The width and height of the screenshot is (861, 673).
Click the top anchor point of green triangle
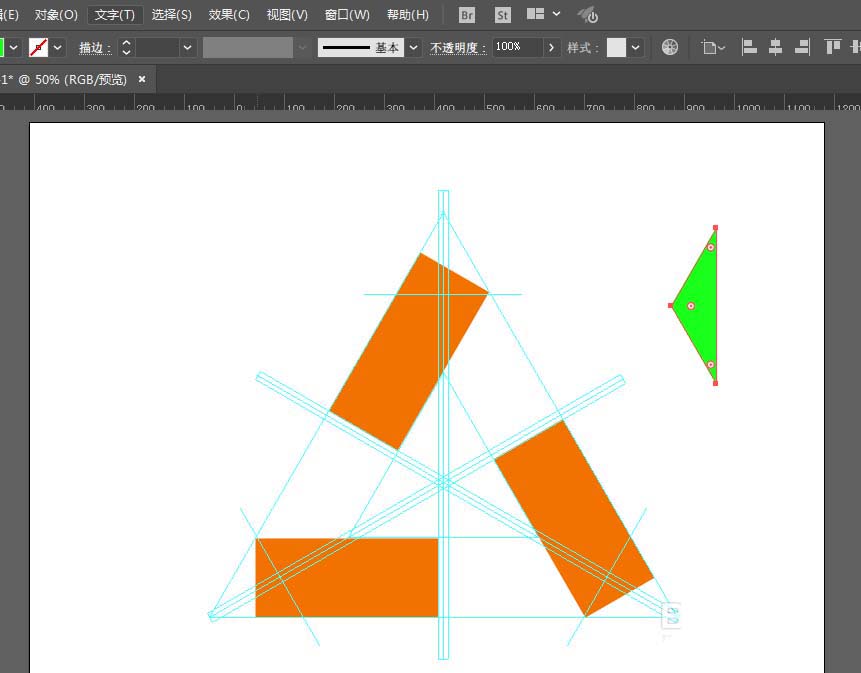(715, 227)
